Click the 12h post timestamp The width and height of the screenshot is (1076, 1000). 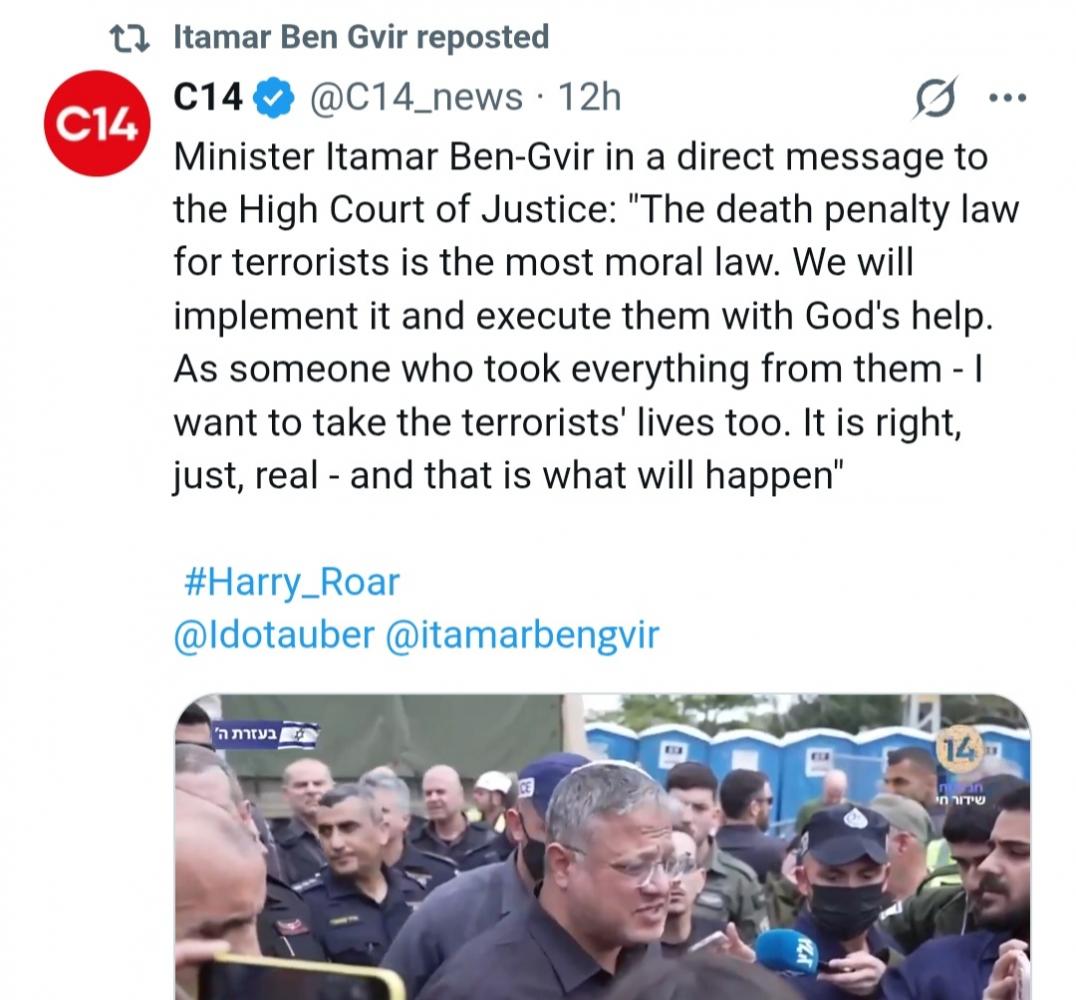(589, 97)
